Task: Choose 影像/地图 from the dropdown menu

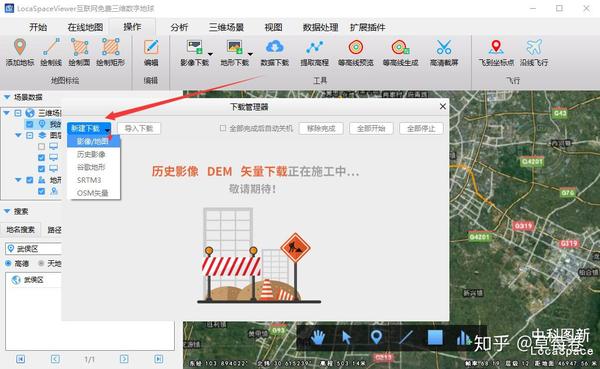Action: (x=94, y=141)
